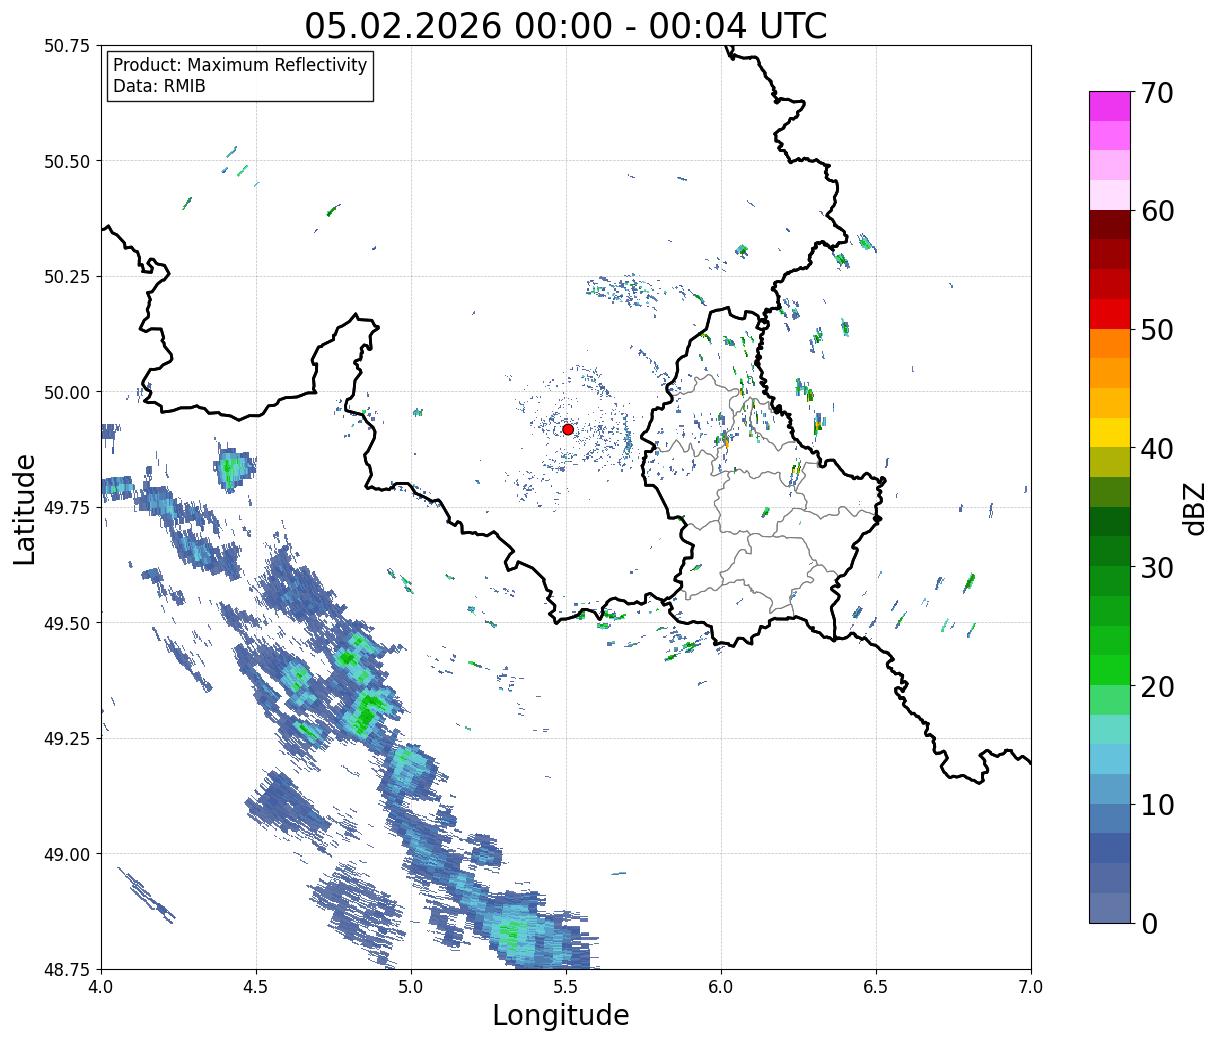Click the magenta top colorbar segment
This screenshot has width=1219, height=1040.
(1110, 106)
